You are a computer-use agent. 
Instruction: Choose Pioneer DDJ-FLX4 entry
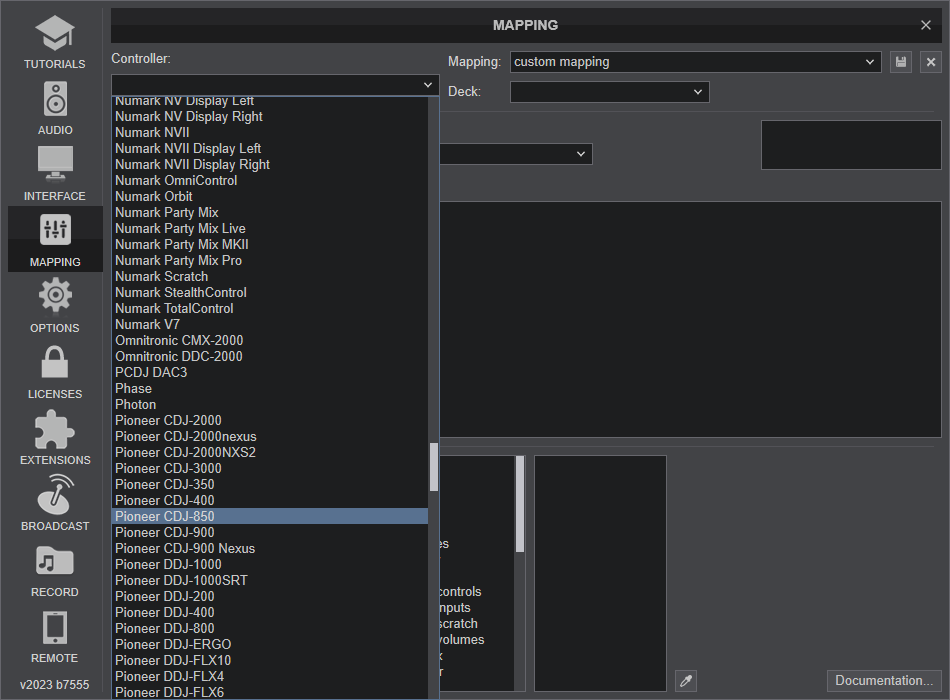[x=270, y=676]
